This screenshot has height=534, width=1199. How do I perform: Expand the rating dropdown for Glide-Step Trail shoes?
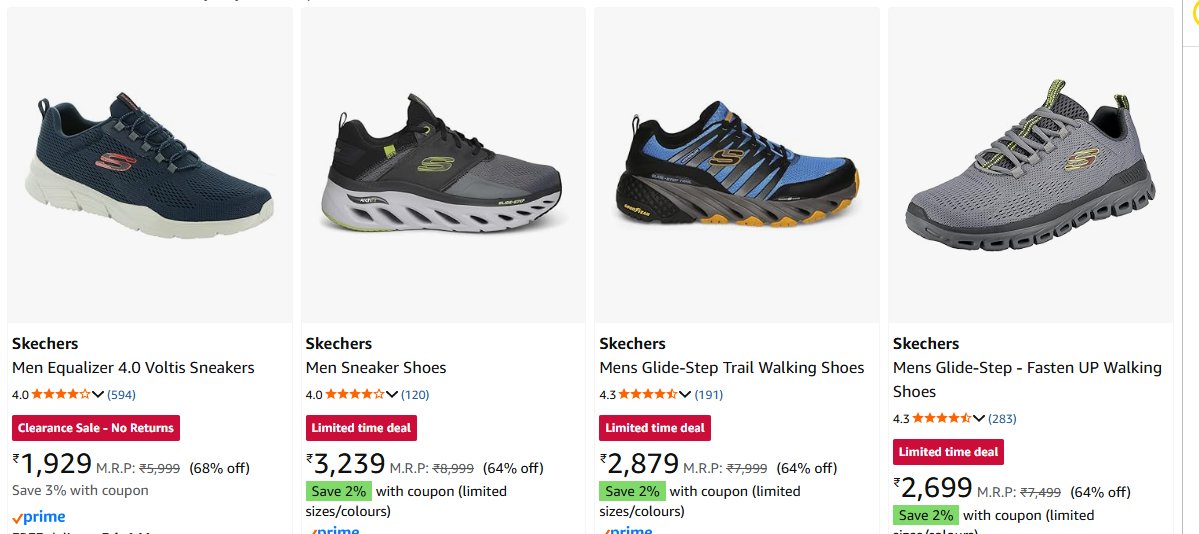pyautogui.click(x=686, y=395)
